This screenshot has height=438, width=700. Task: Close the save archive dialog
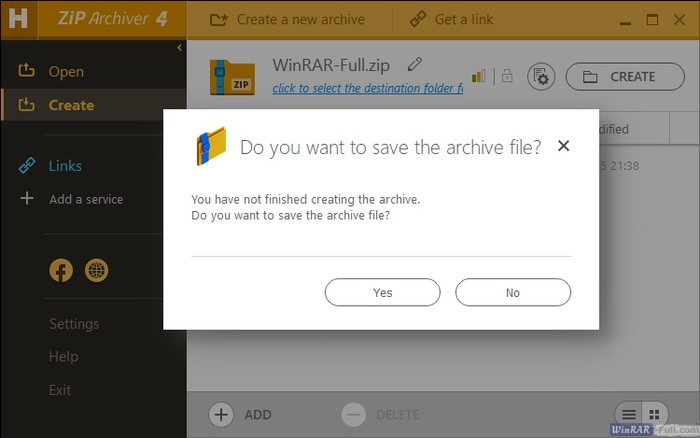563,146
